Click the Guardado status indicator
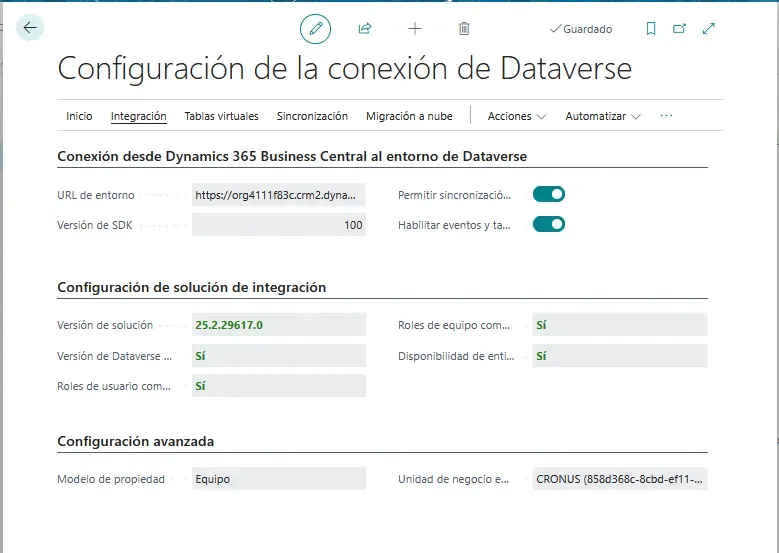Viewport: 779px width, 553px height. click(x=581, y=29)
